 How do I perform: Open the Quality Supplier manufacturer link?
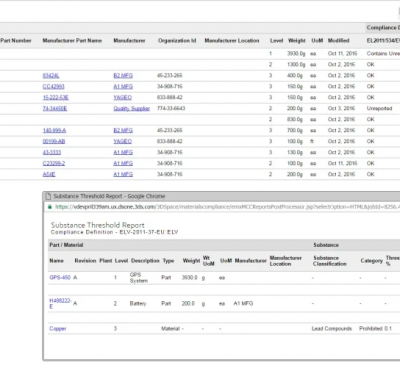coord(131,109)
